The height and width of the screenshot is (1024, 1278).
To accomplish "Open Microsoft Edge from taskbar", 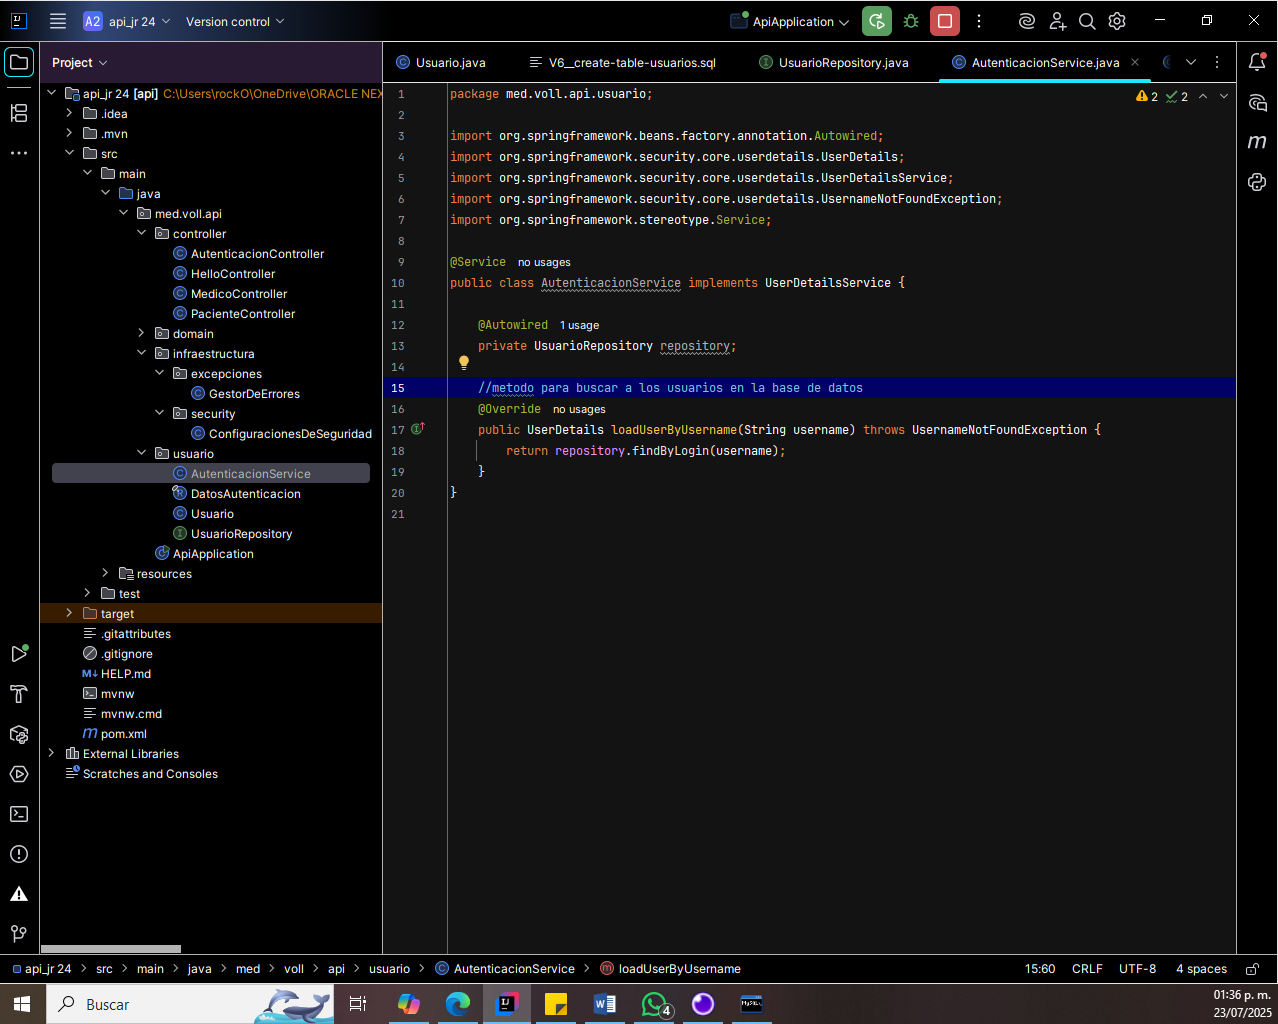I will coord(458,1003).
